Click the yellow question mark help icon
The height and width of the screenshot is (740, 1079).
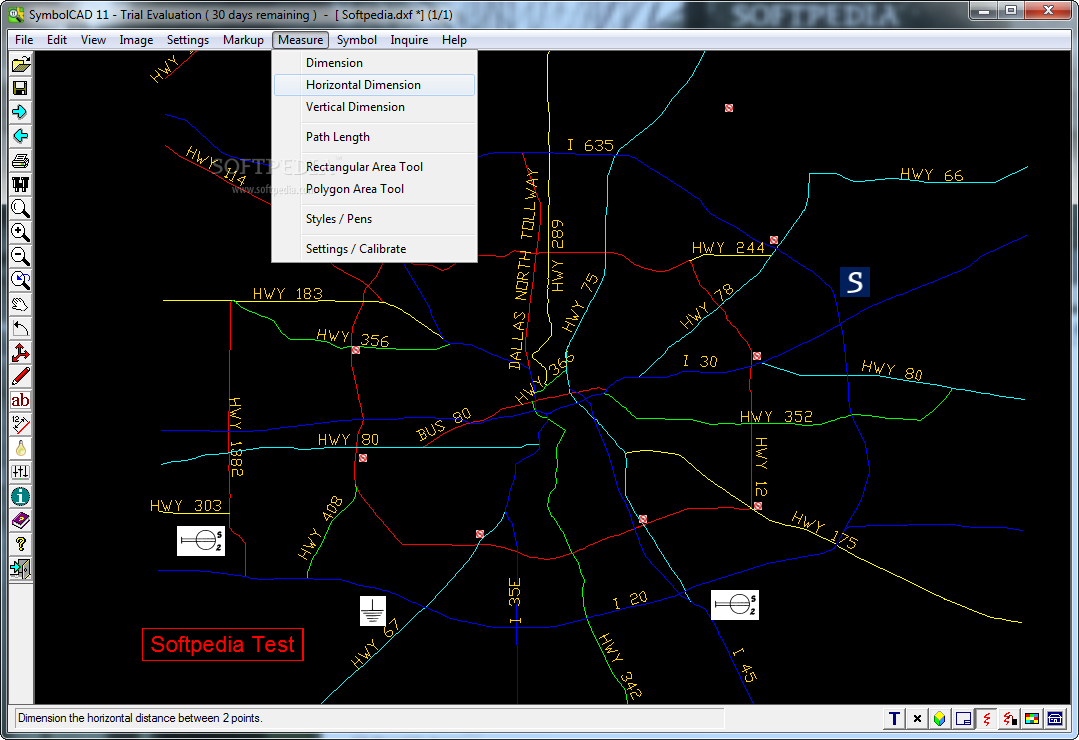point(21,545)
